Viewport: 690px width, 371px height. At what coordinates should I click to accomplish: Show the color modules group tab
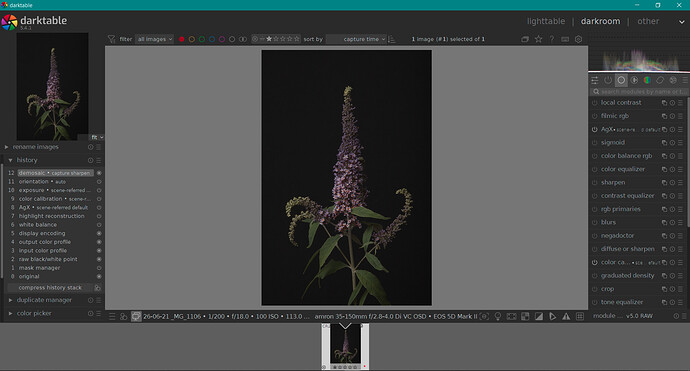[647, 80]
